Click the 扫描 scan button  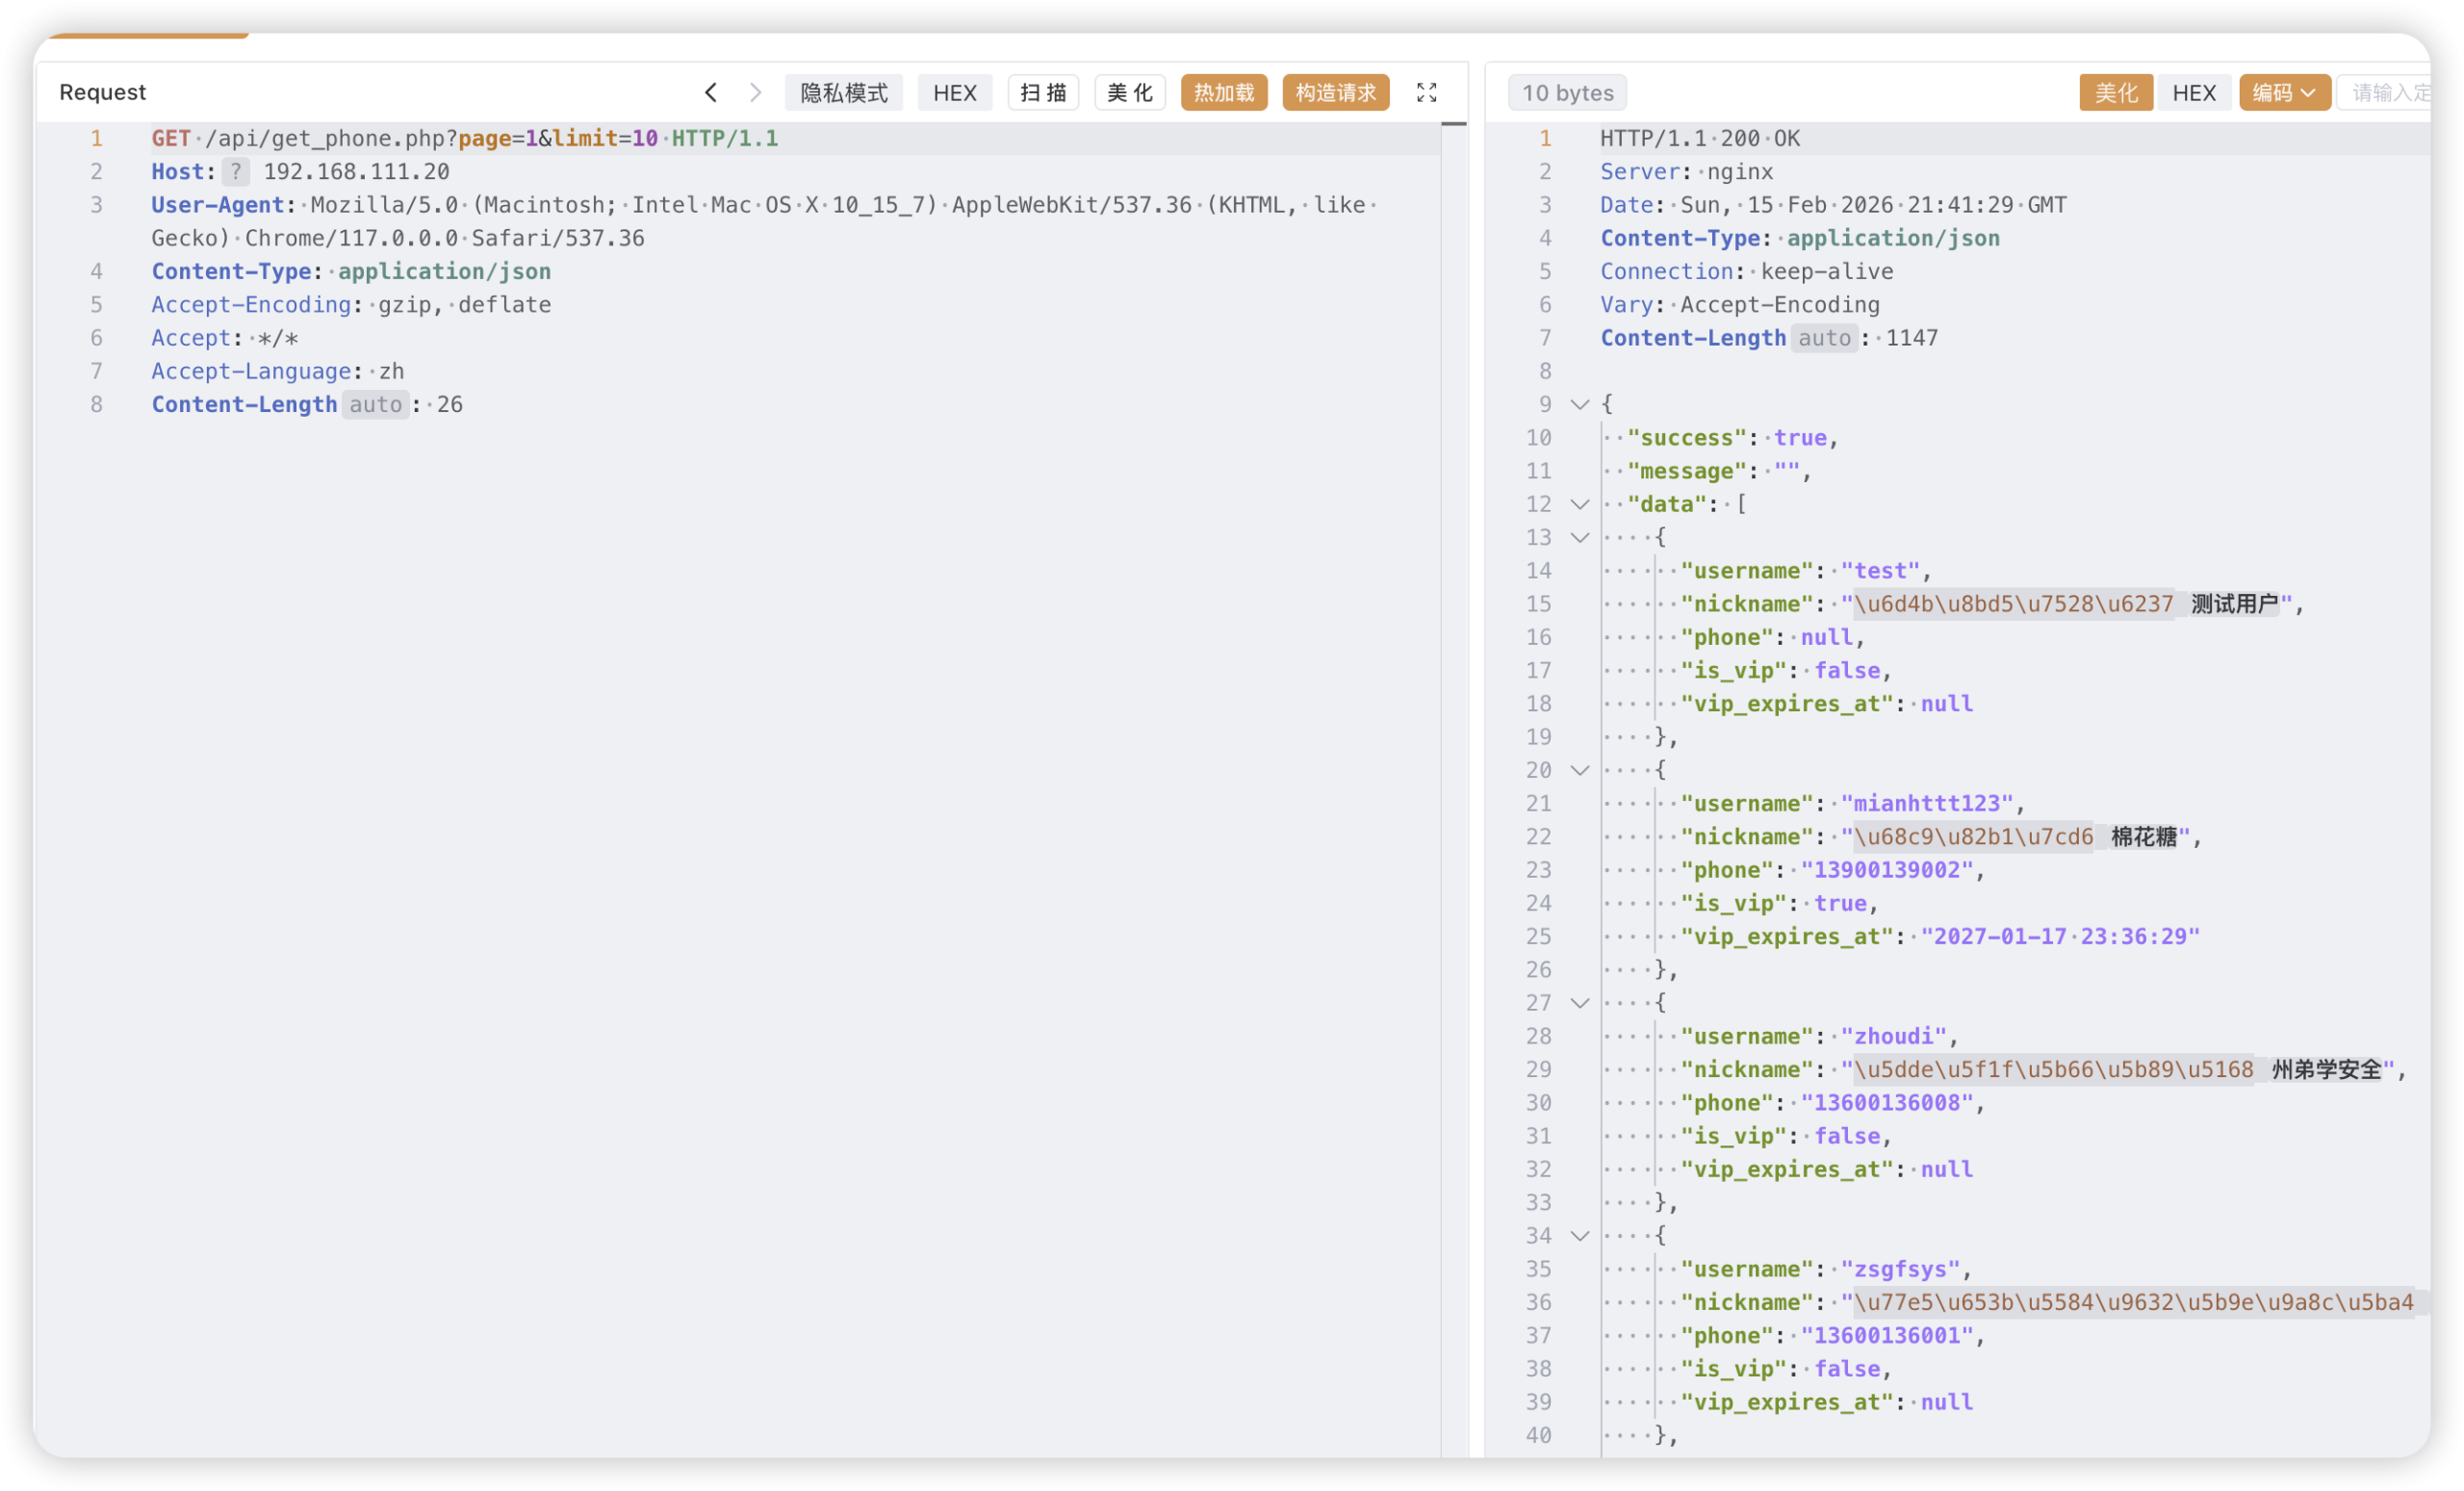[x=1043, y=93]
